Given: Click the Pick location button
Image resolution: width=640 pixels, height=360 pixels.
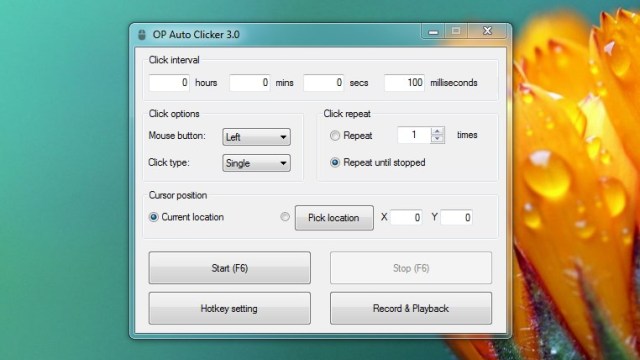Looking at the screenshot, I should [334, 218].
